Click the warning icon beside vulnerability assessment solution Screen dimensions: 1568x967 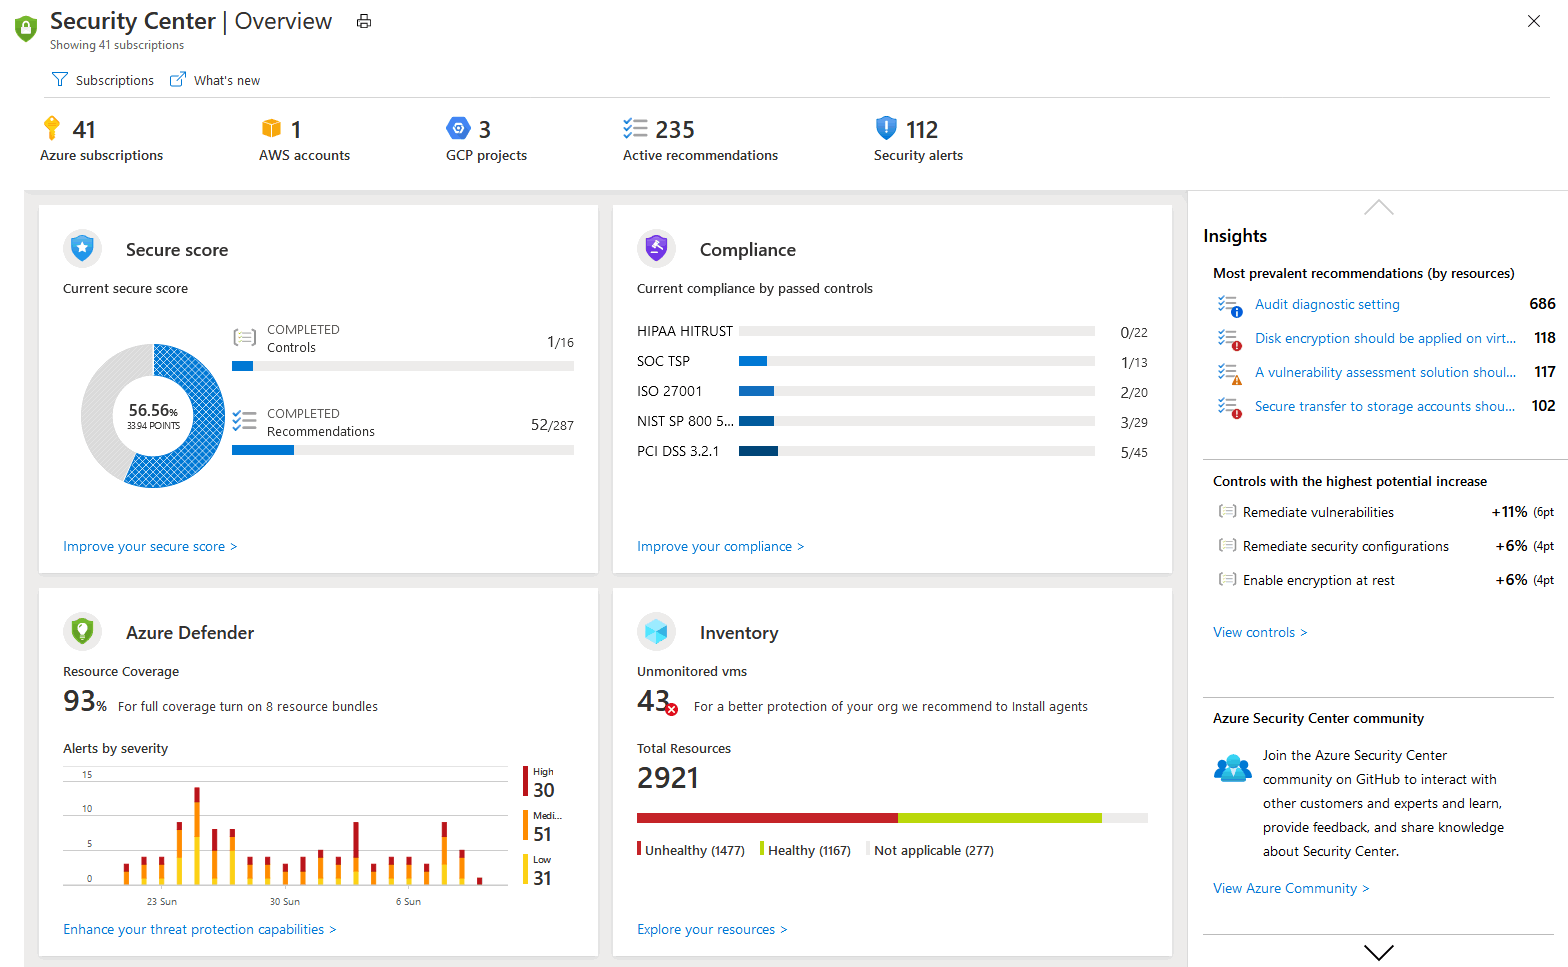coord(1229,373)
